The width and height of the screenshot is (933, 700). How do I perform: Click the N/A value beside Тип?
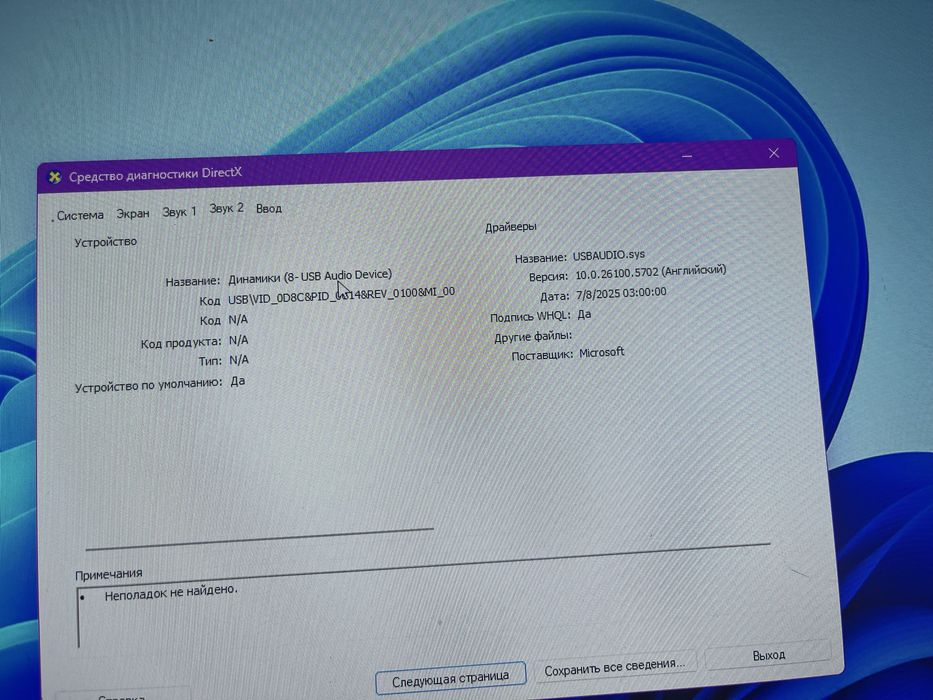[239, 360]
